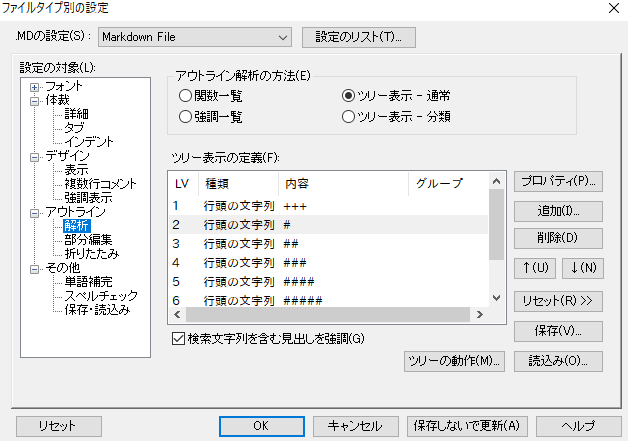Select 強調表示 tree item
This screenshot has height=441, width=628.
[89, 198]
